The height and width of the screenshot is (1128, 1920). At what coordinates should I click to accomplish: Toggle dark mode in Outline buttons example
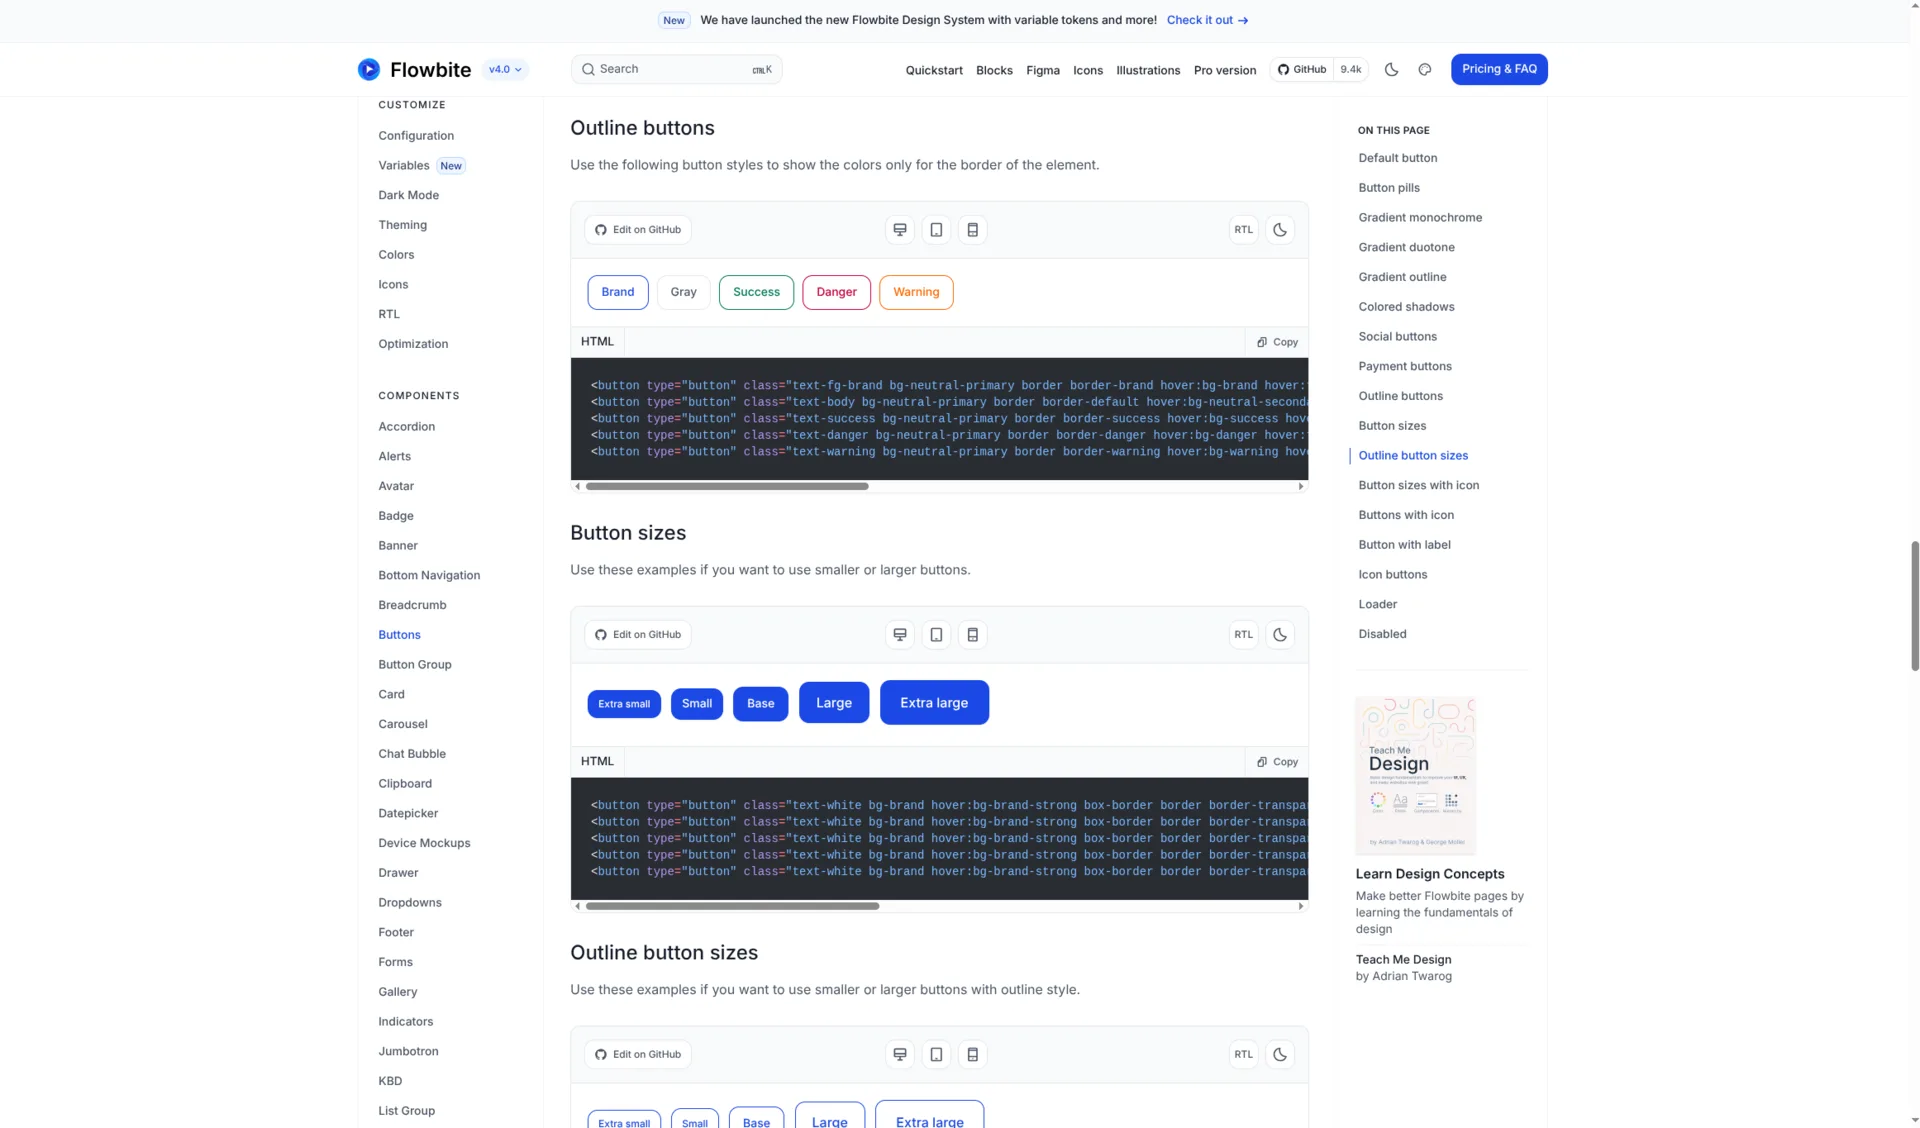(x=1280, y=230)
